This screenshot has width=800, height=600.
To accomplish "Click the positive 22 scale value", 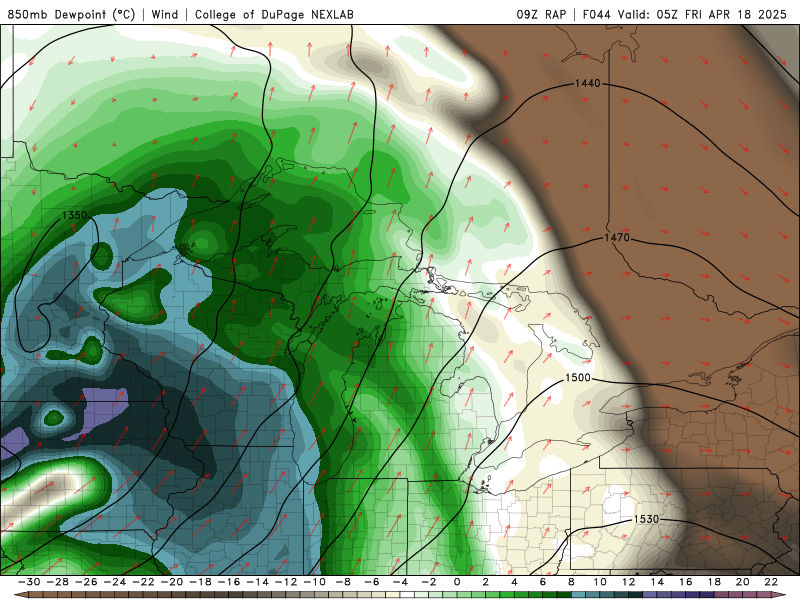I will coord(771,582).
